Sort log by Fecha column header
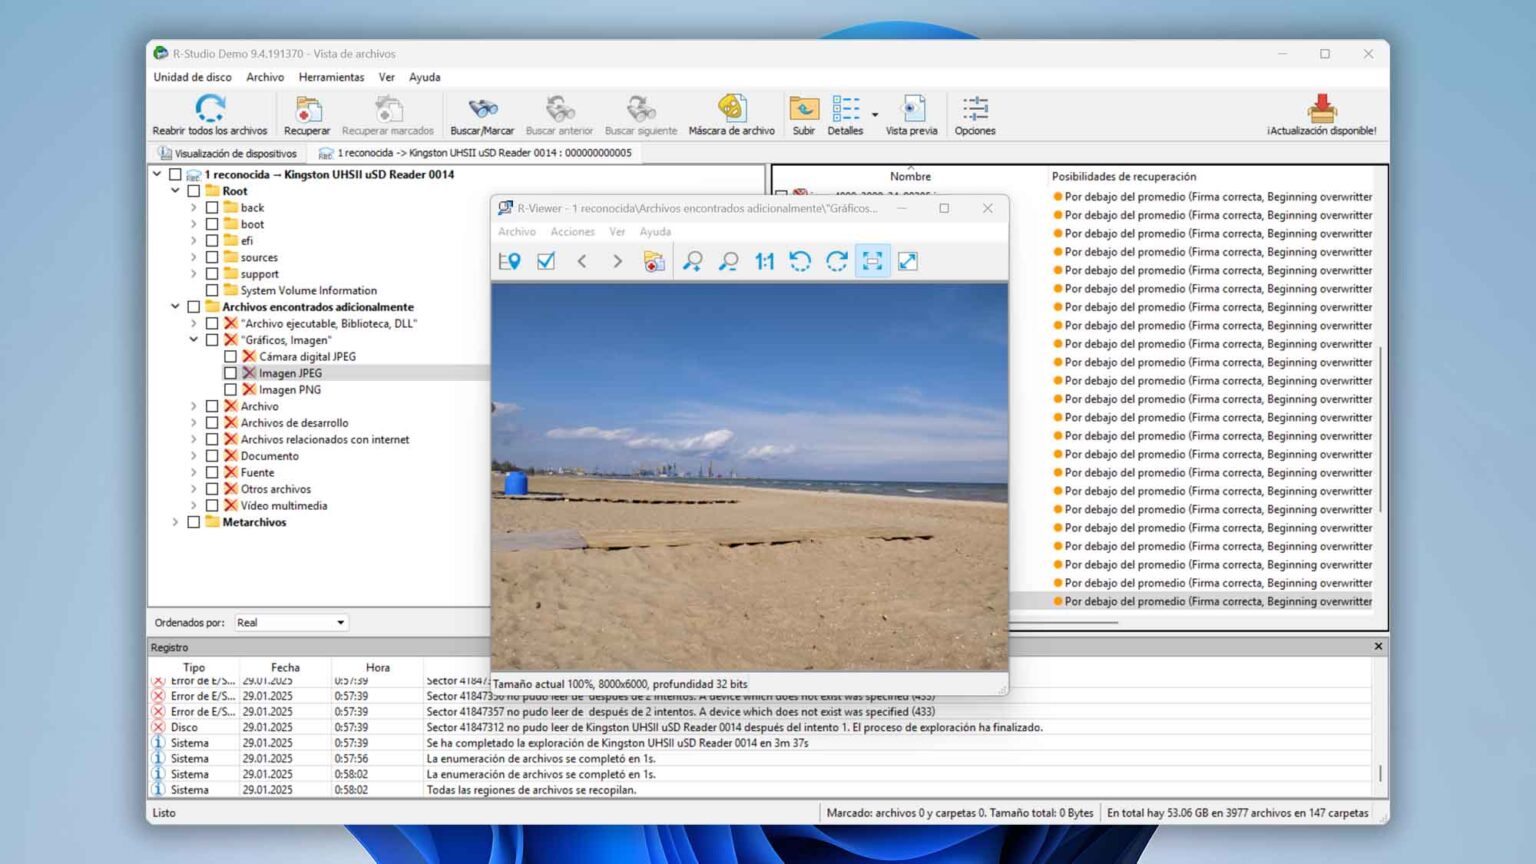 [x=285, y=667]
